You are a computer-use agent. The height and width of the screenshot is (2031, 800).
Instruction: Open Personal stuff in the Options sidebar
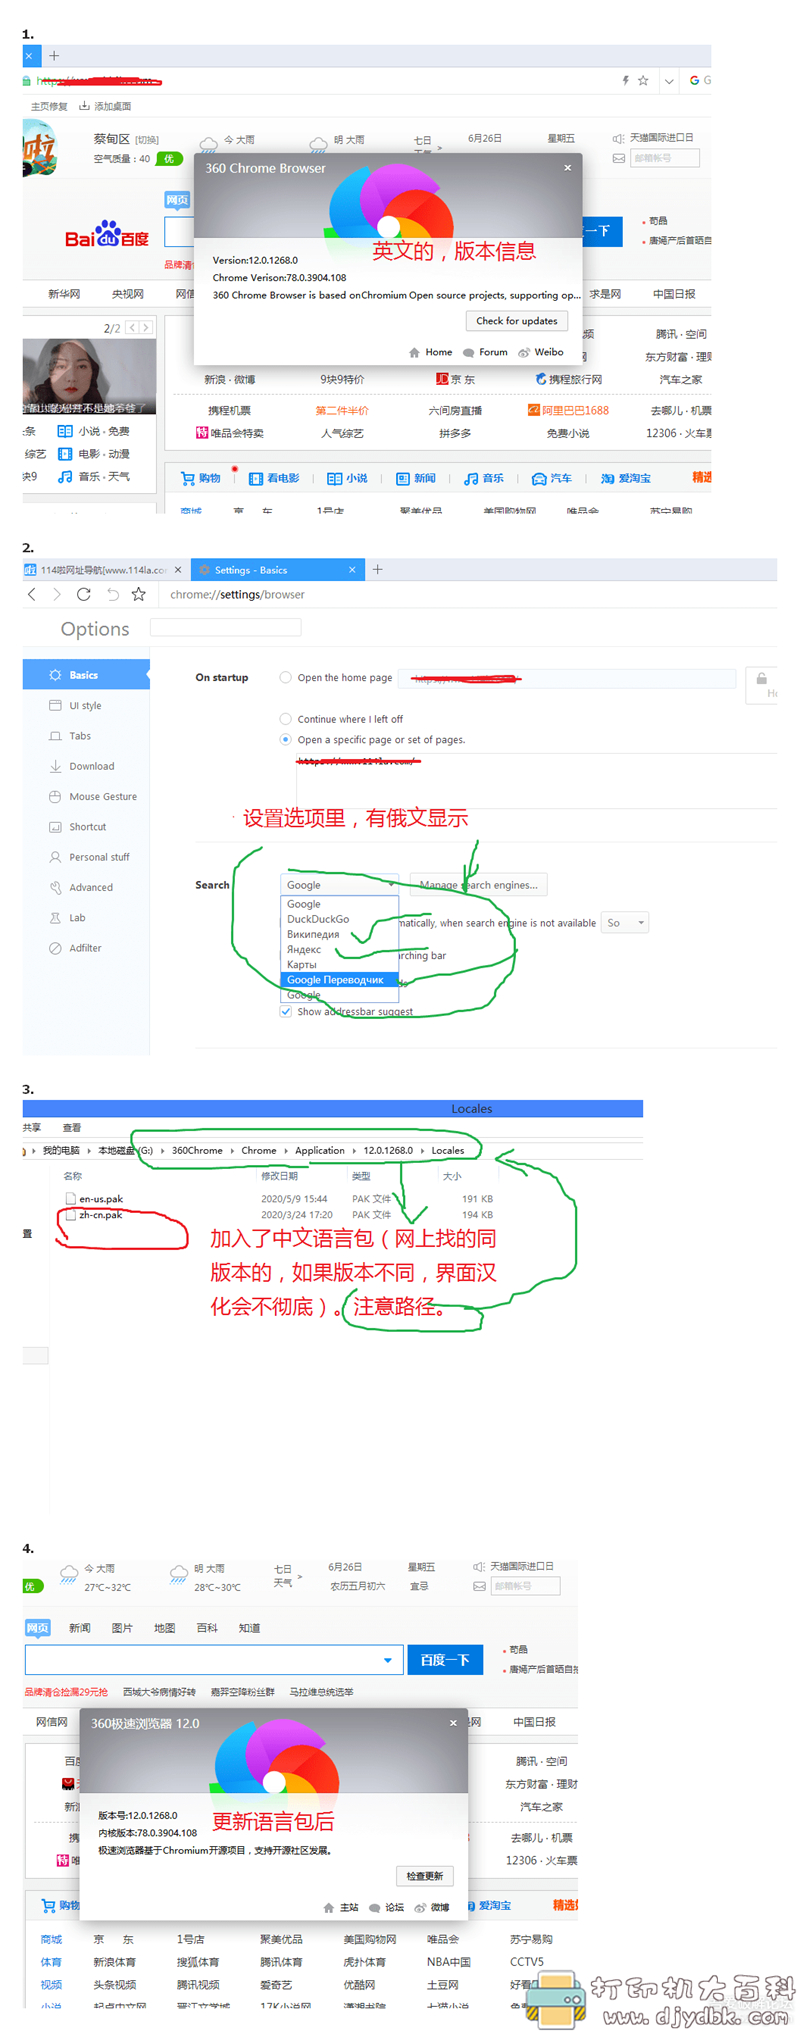pos(86,857)
